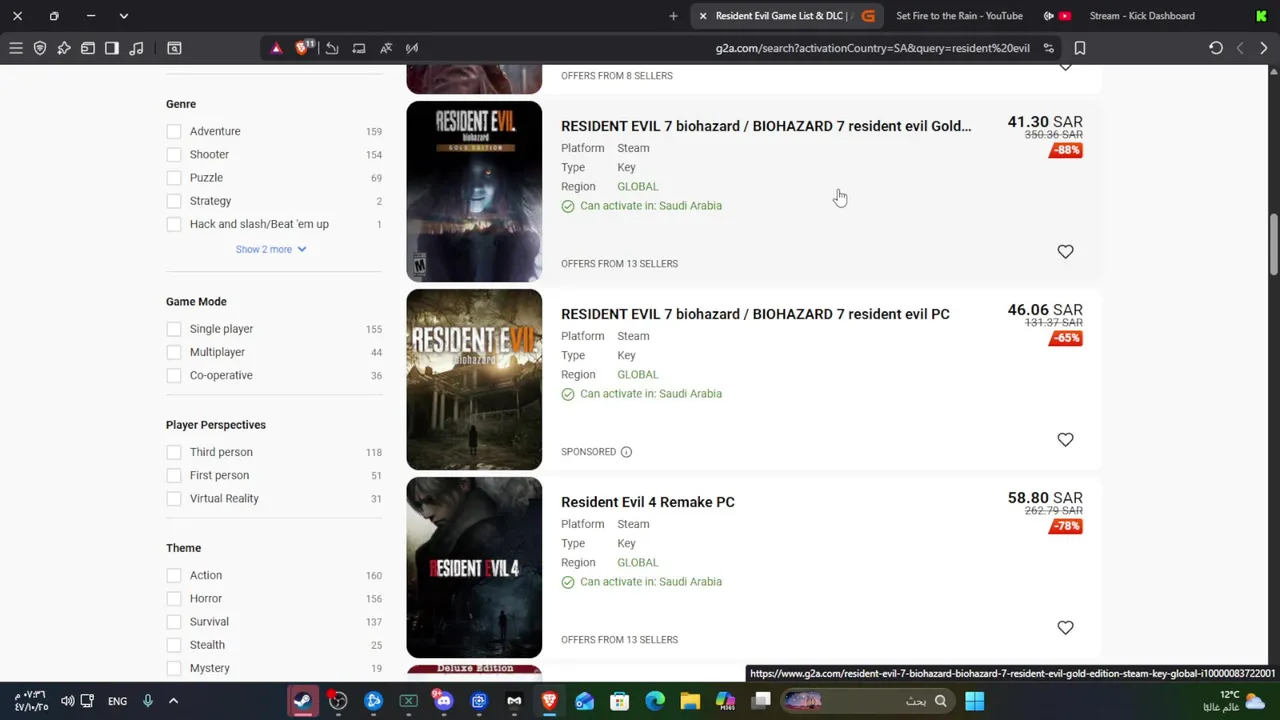Image resolution: width=1280 pixels, height=720 pixels.
Task: Open the Brave VPN shield icon
Action: [40, 48]
